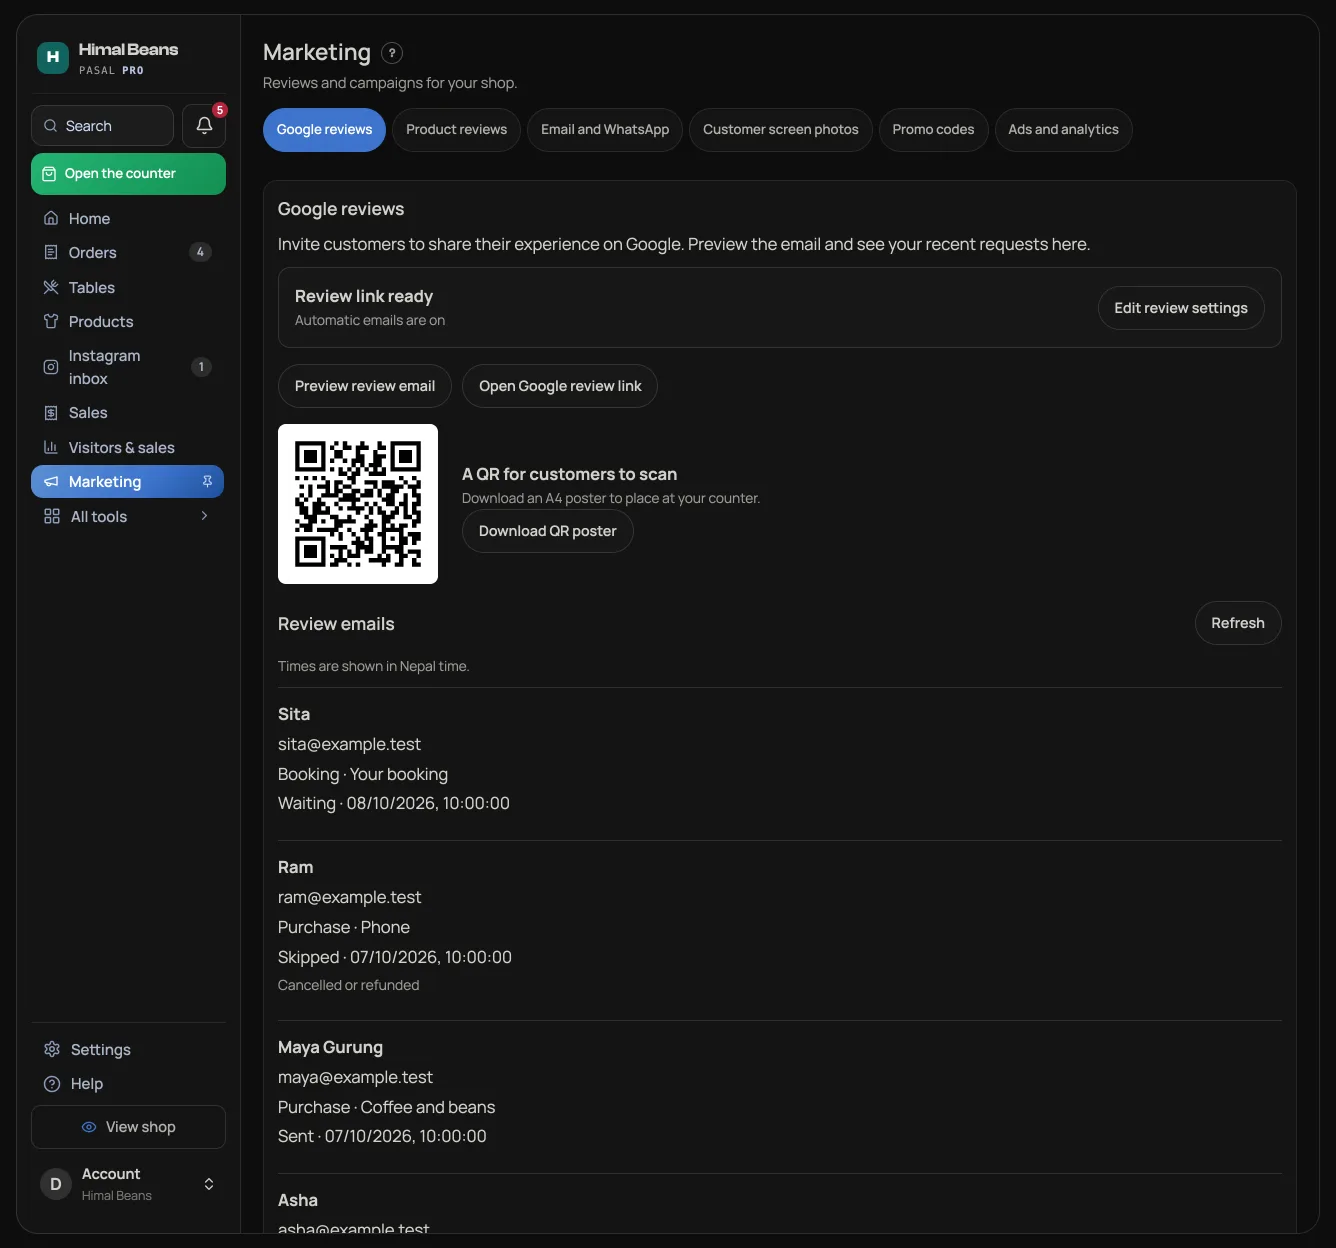Click the counter shop icon
The height and width of the screenshot is (1248, 1336).
pyautogui.click(x=49, y=174)
